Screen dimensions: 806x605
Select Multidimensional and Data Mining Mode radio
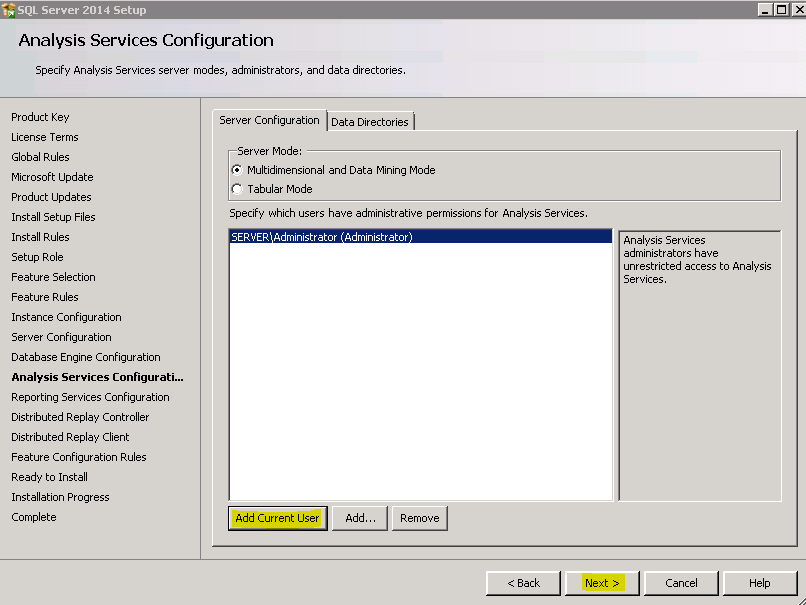click(x=237, y=170)
